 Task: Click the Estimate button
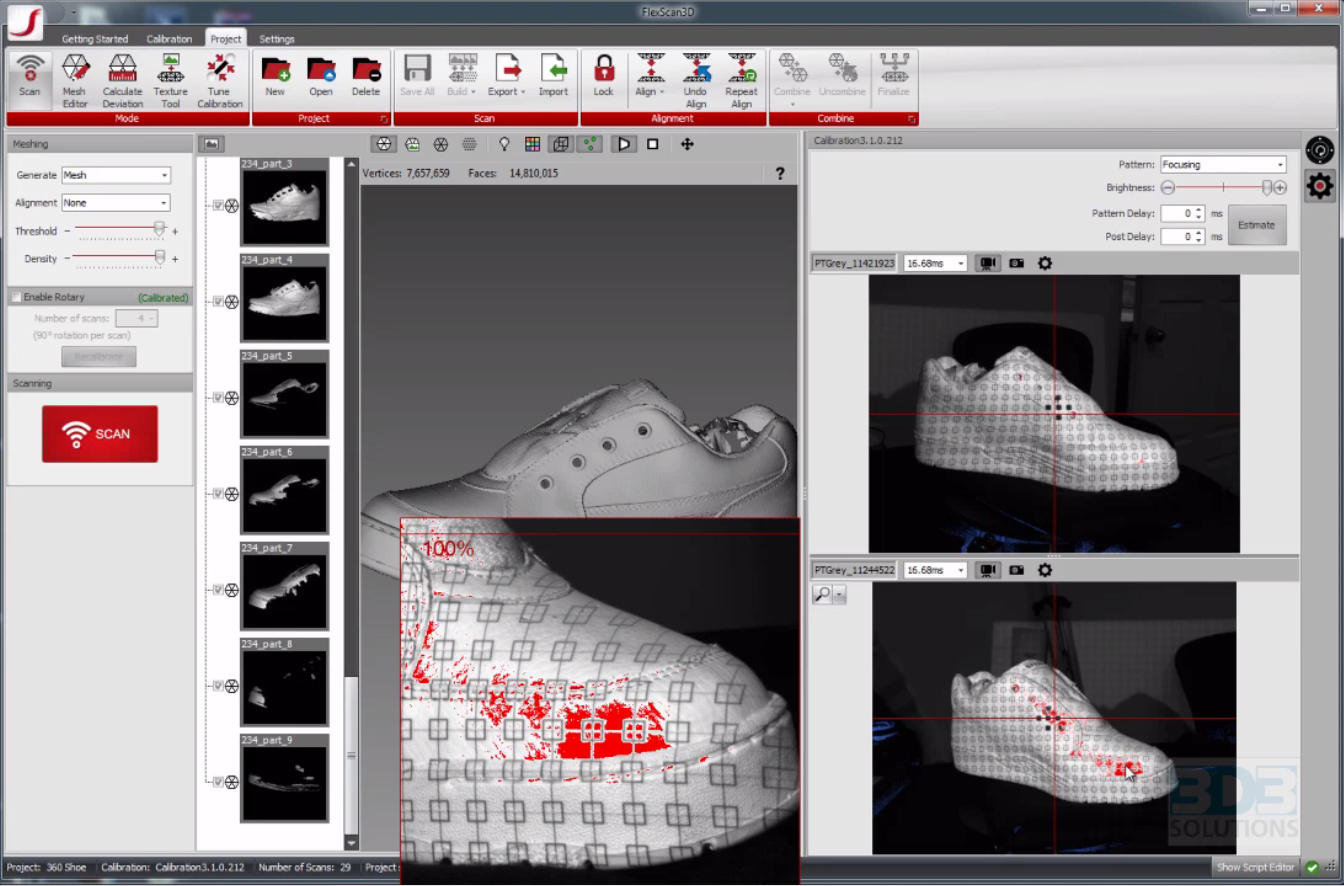click(x=1256, y=225)
